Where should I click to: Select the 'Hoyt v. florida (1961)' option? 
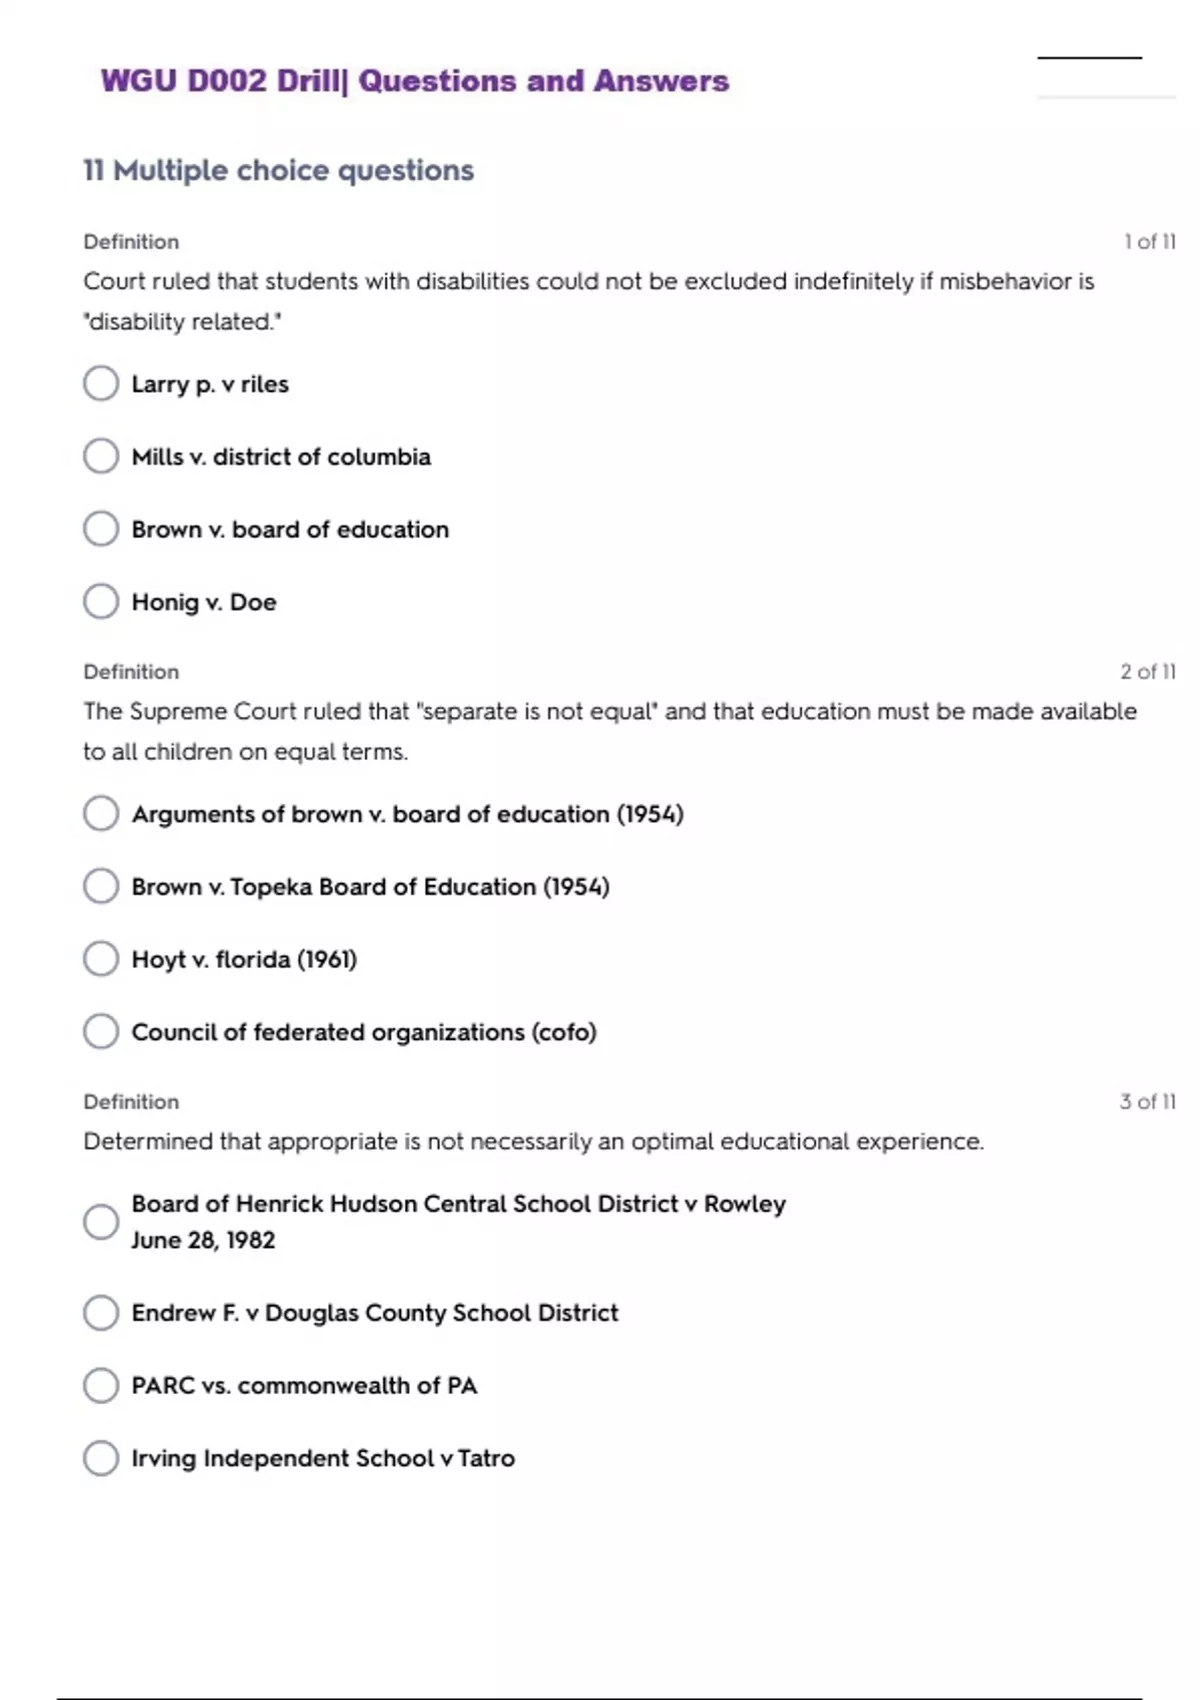click(x=101, y=959)
